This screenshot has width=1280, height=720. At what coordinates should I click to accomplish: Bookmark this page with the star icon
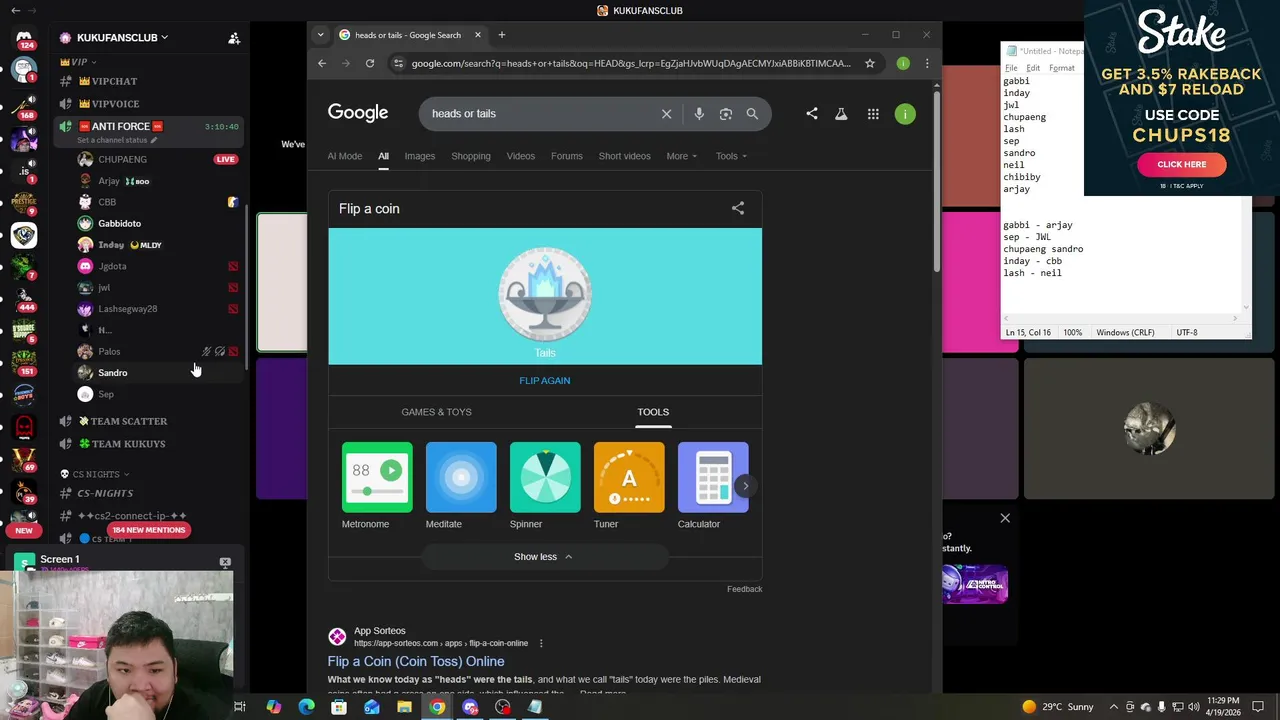click(x=870, y=63)
